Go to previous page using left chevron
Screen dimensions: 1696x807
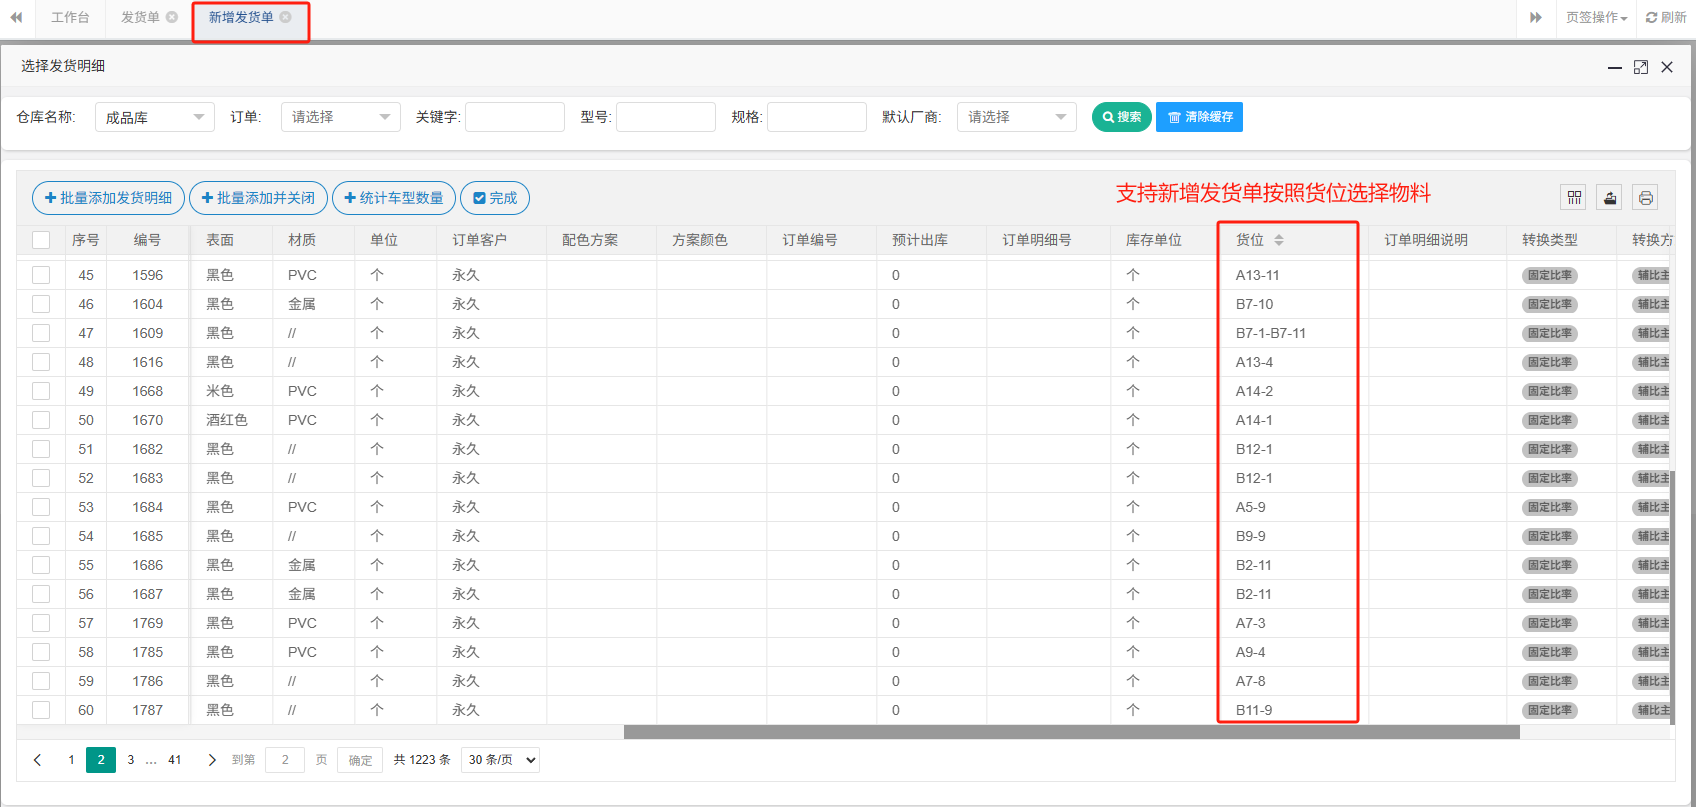38,760
